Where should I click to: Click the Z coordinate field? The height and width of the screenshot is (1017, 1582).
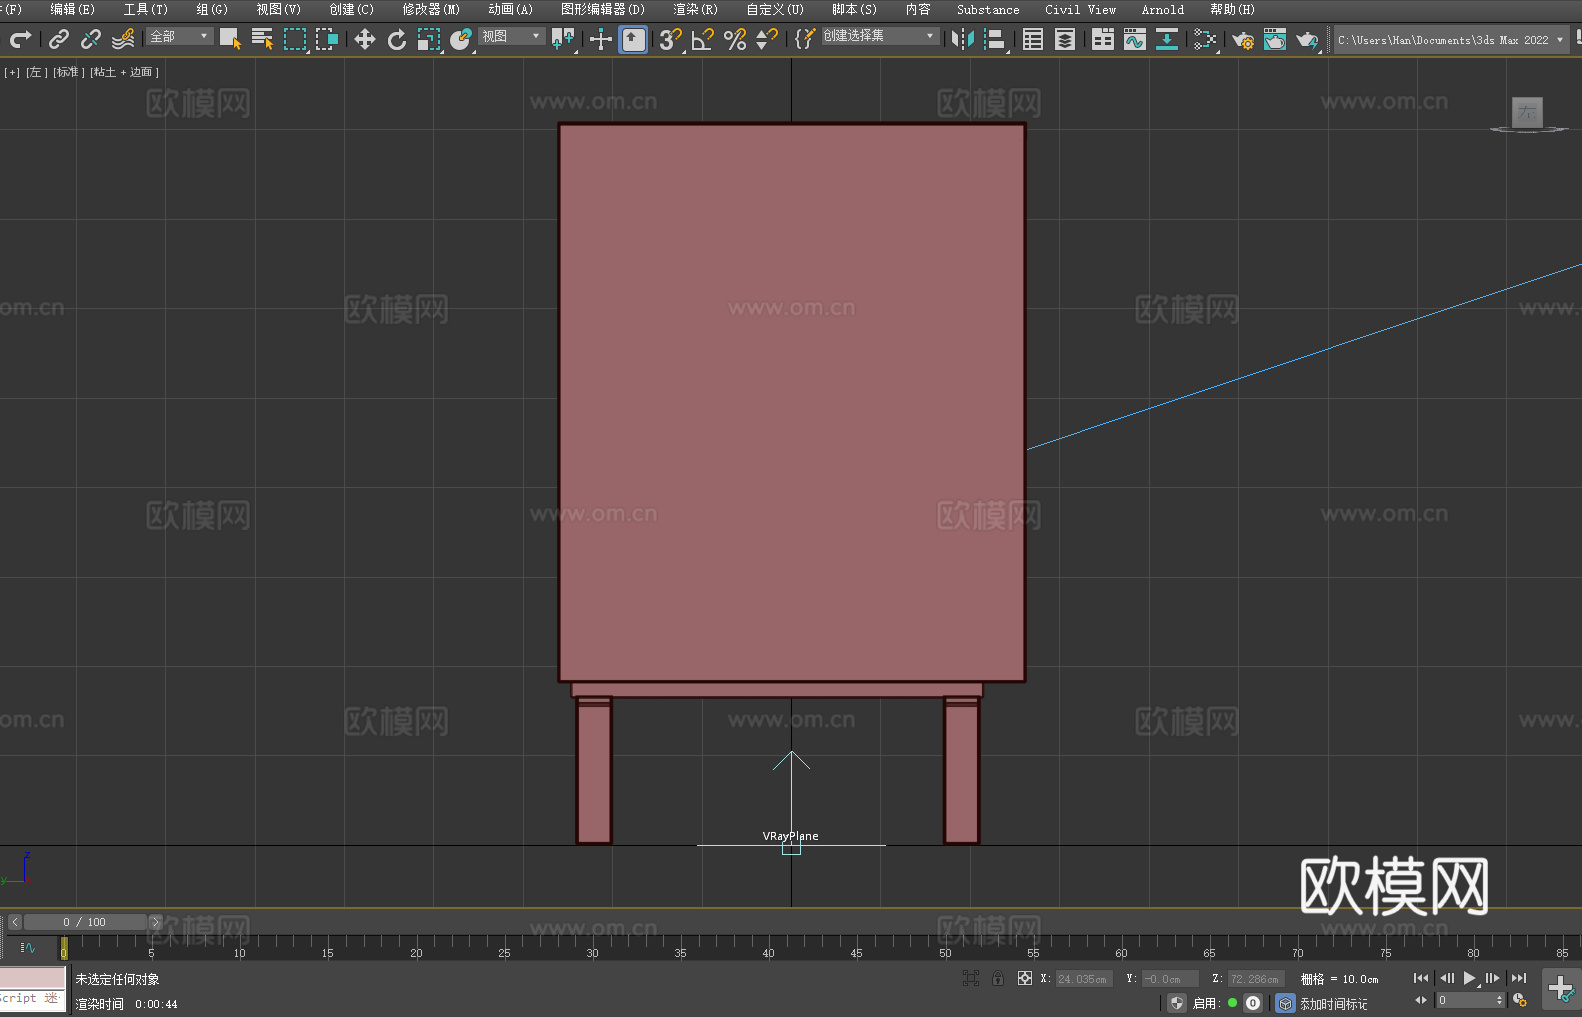1256,979
